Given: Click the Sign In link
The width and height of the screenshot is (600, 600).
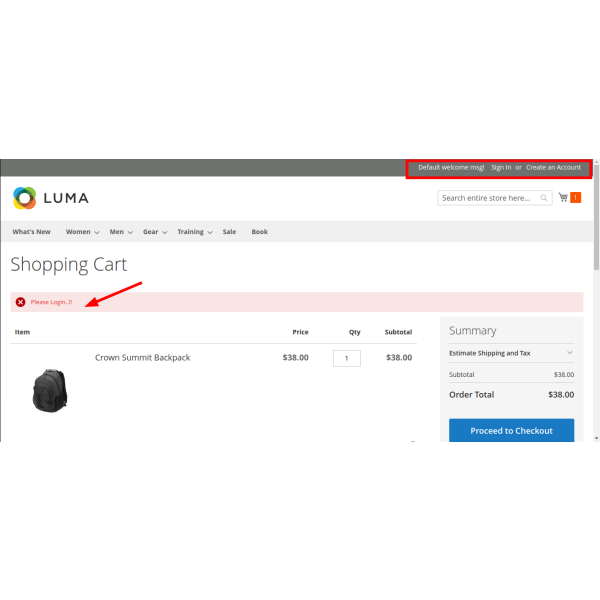Looking at the screenshot, I should 501,167.
